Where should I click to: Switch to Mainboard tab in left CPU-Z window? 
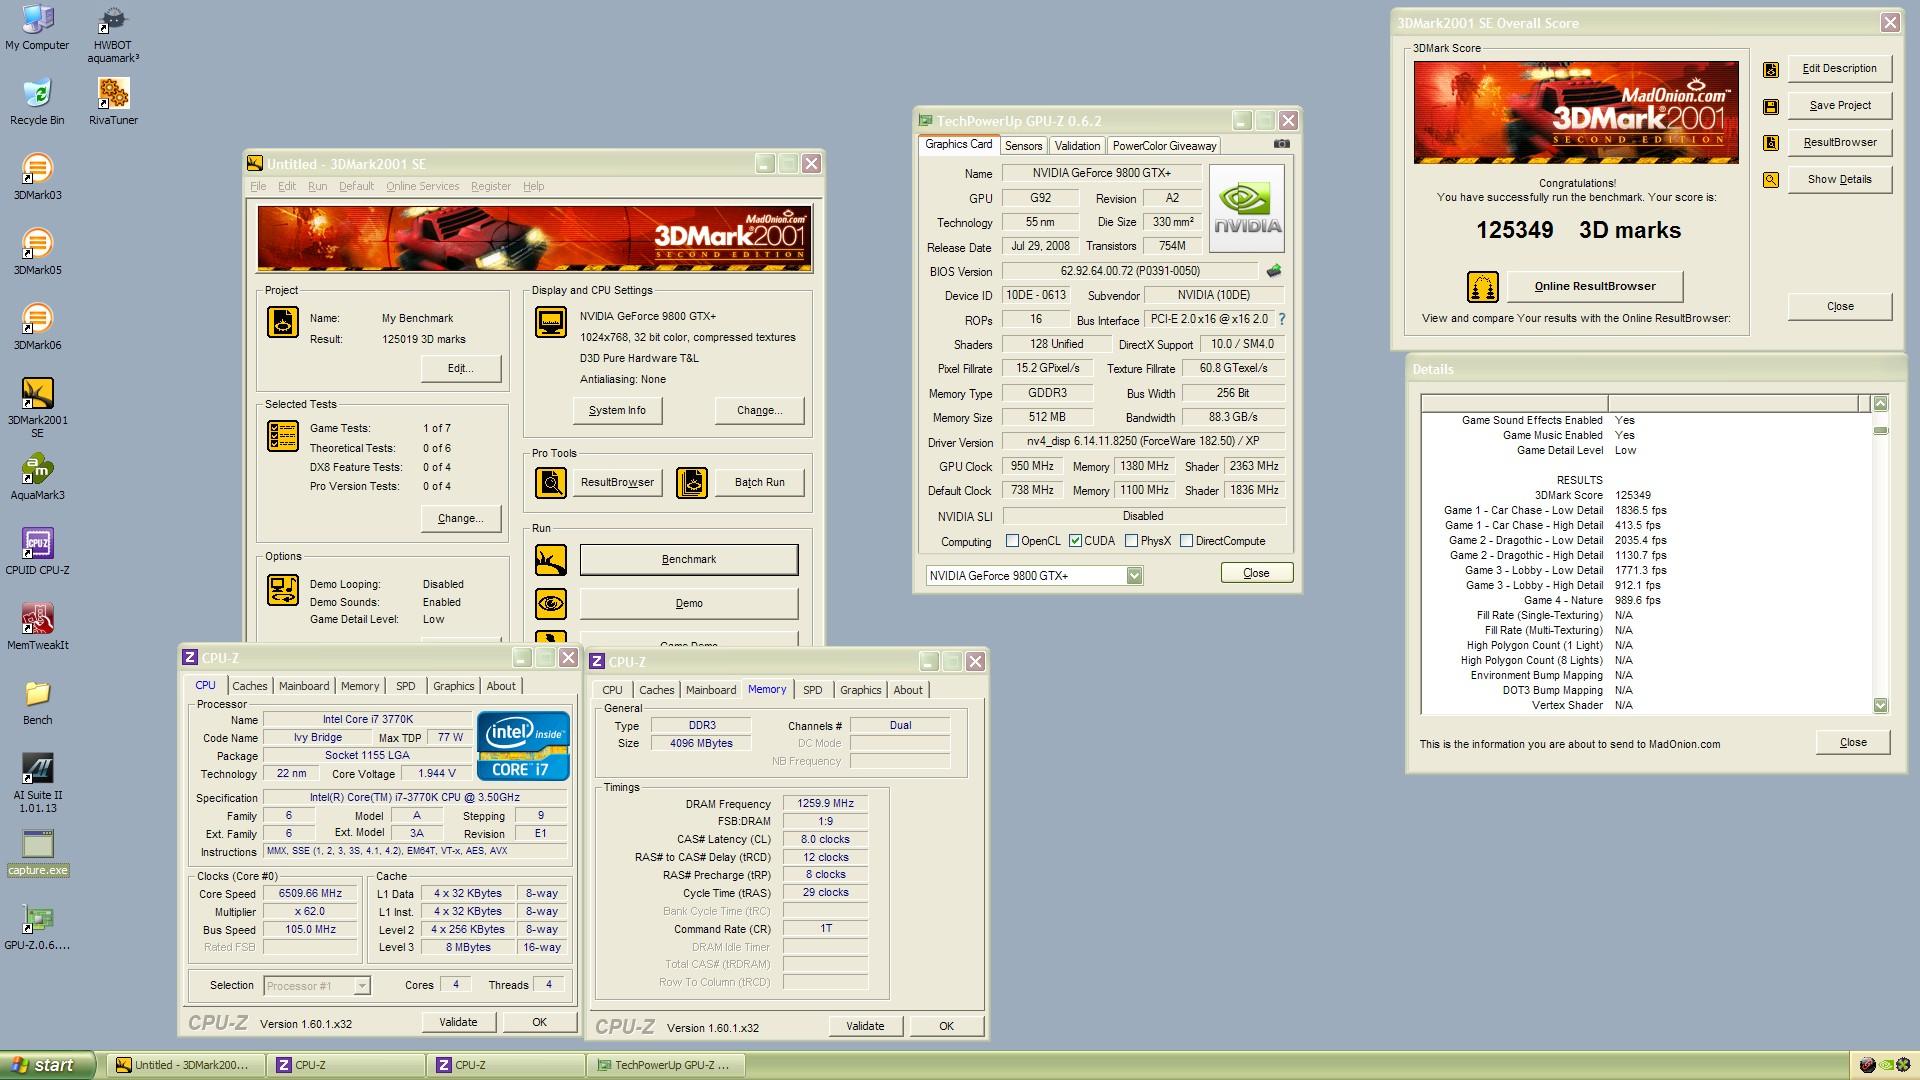click(304, 686)
